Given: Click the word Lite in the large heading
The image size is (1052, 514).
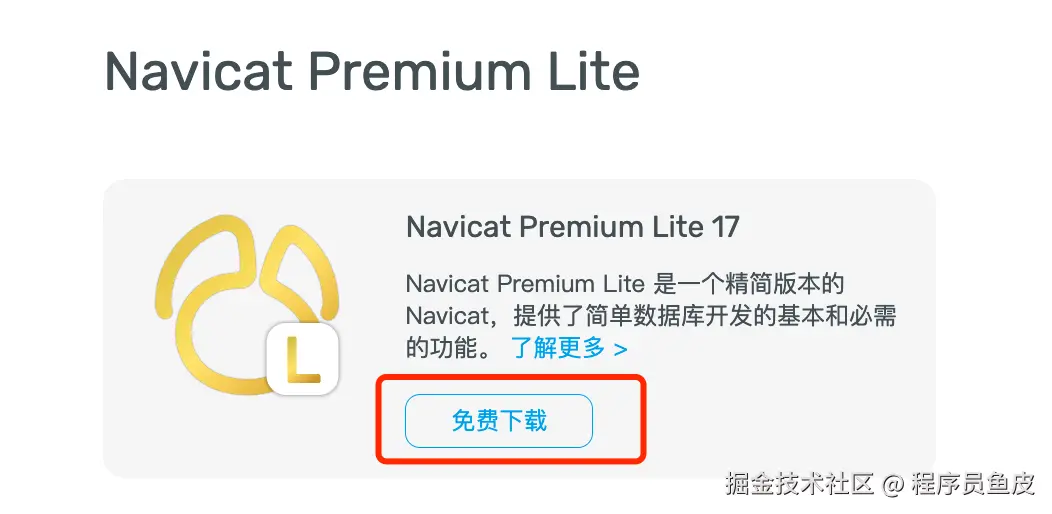Looking at the screenshot, I should pyautogui.click(x=594, y=70).
